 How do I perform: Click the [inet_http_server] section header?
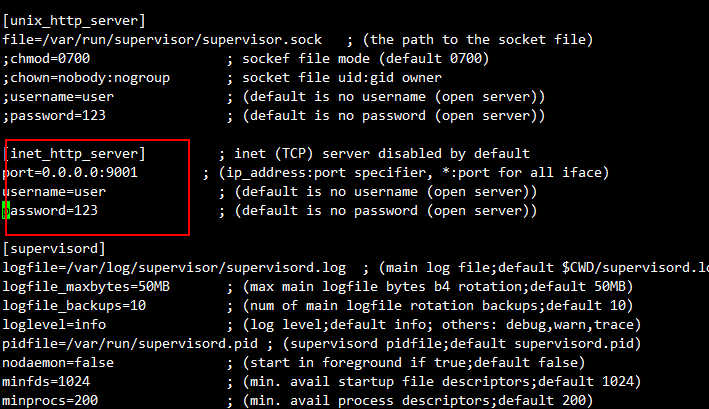pos(75,154)
